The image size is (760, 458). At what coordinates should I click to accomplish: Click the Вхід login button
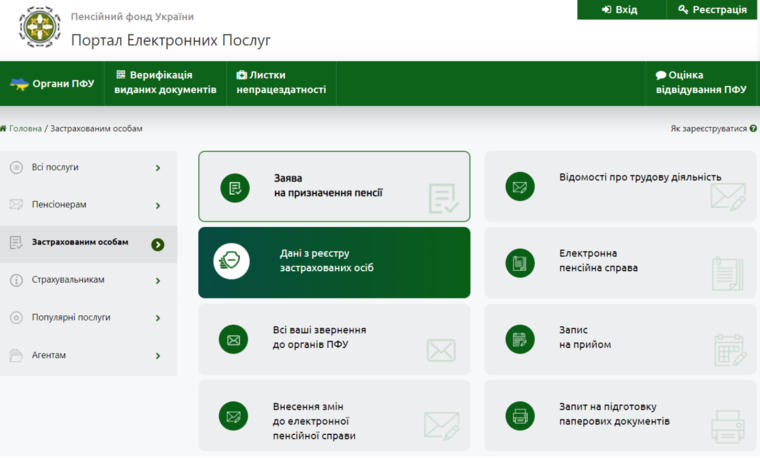coord(620,10)
